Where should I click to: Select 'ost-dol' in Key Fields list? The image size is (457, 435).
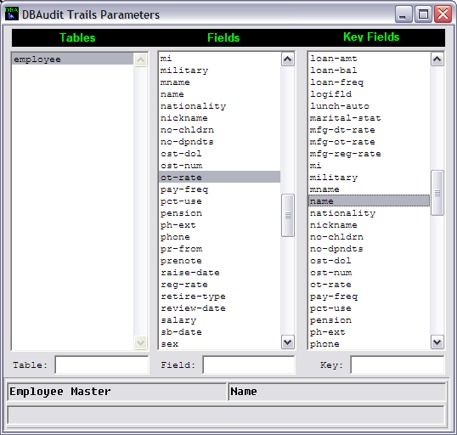pos(369,261)
